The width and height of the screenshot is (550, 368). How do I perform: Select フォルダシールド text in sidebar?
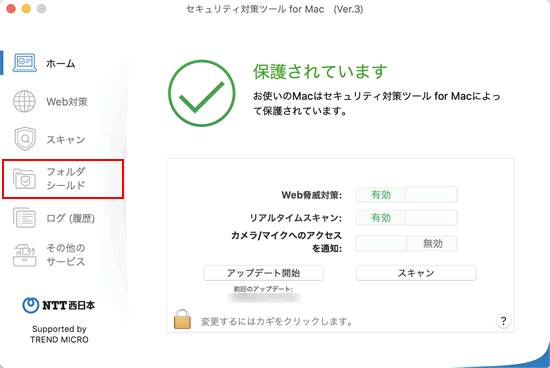click(x=66, y=178)
